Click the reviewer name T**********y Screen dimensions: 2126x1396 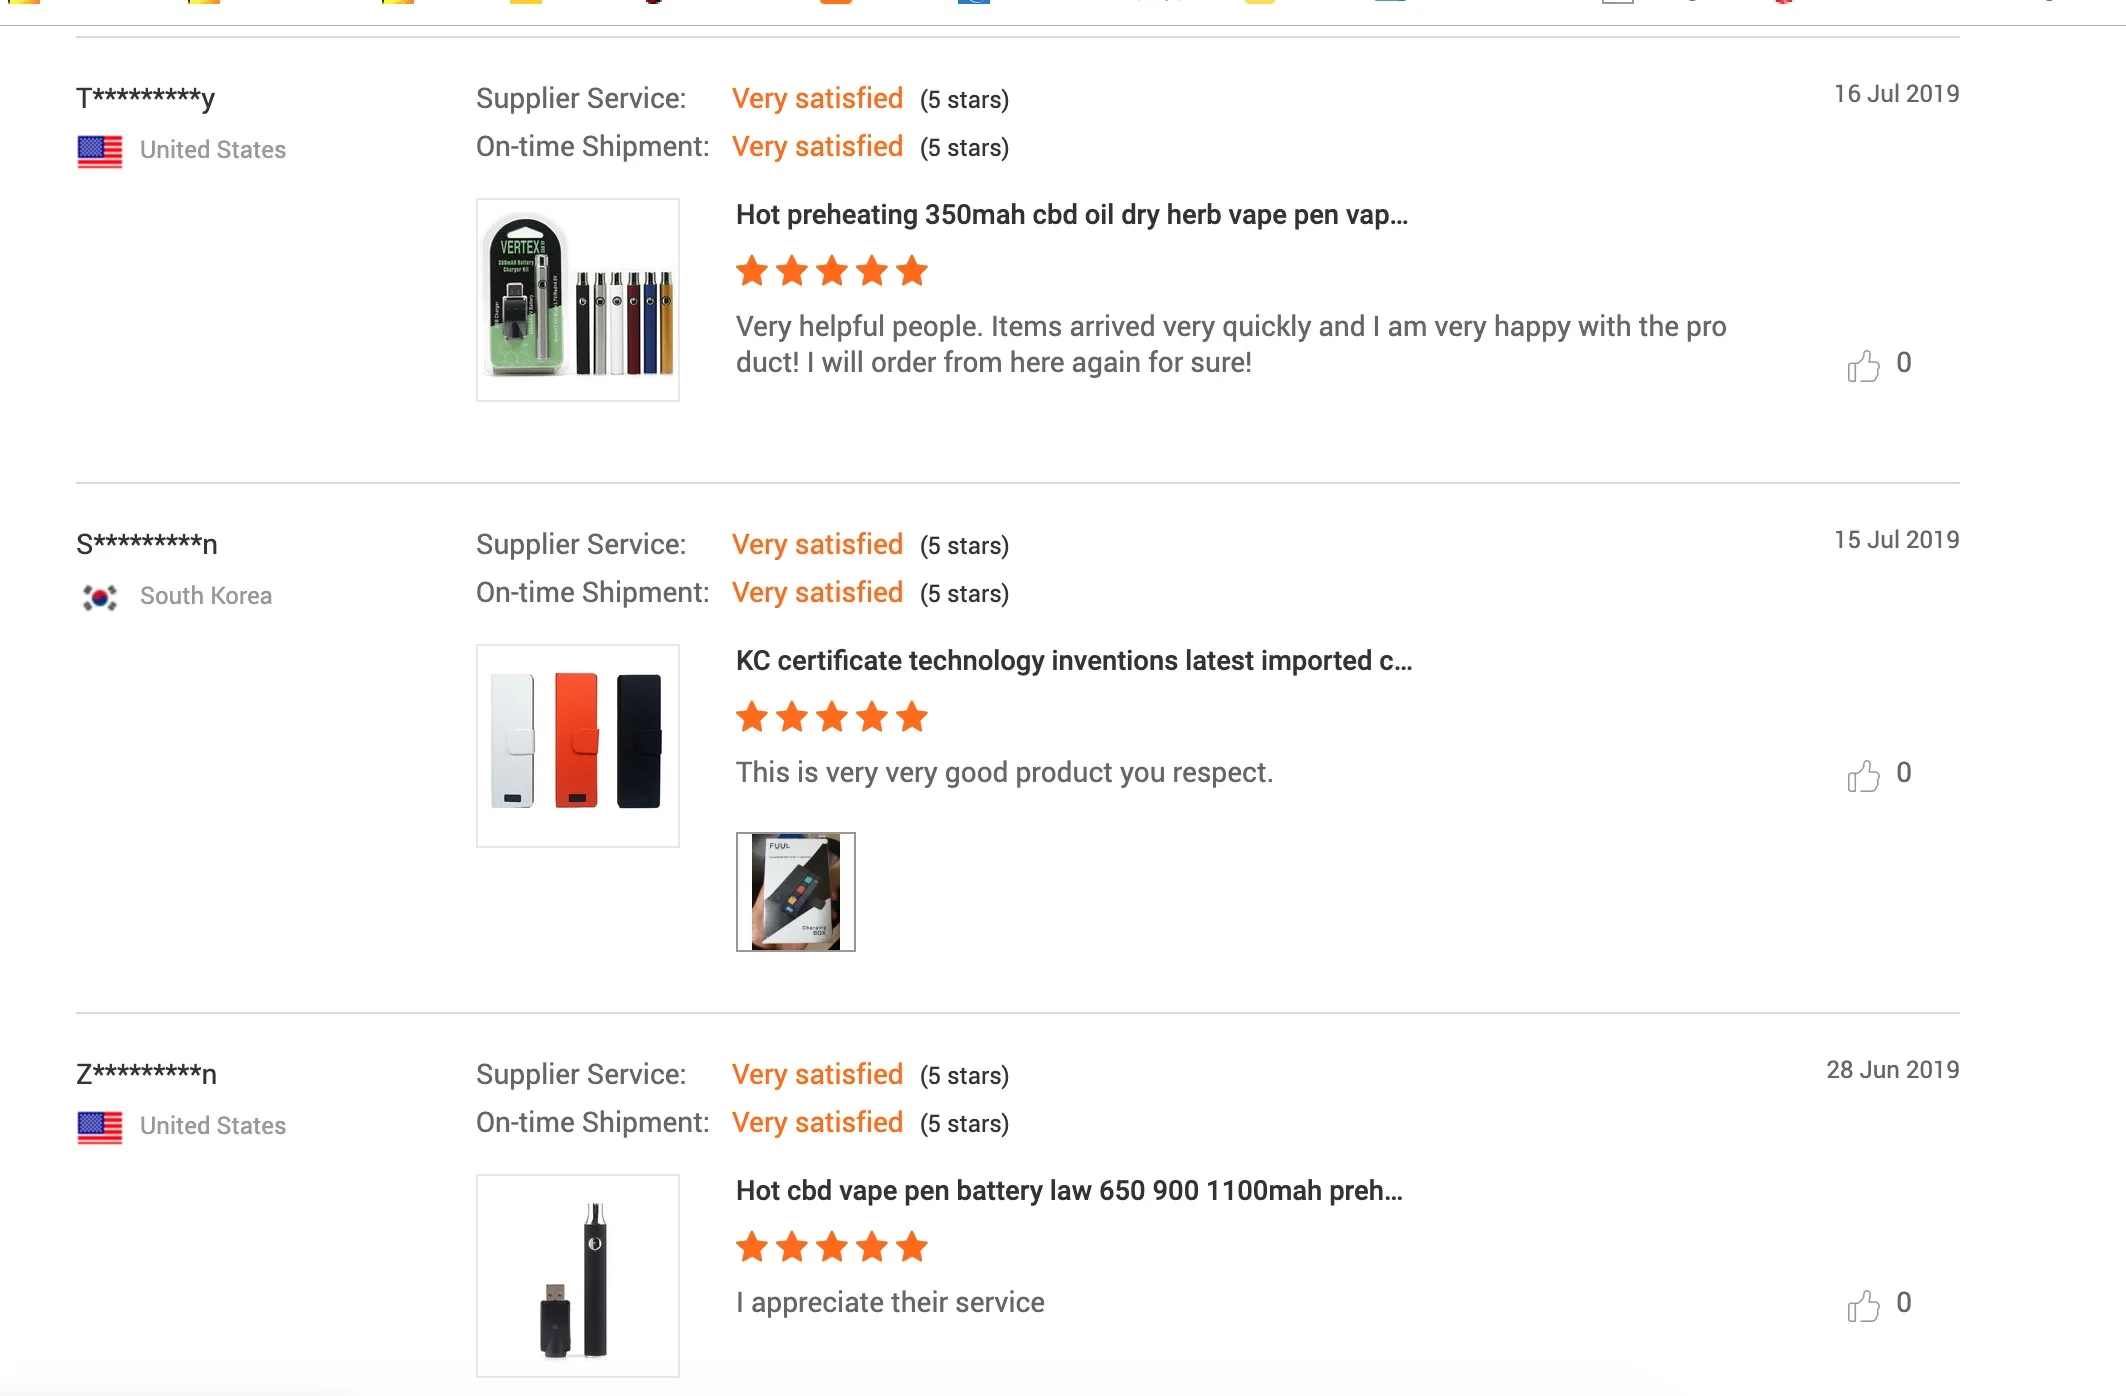pos(146,99)
